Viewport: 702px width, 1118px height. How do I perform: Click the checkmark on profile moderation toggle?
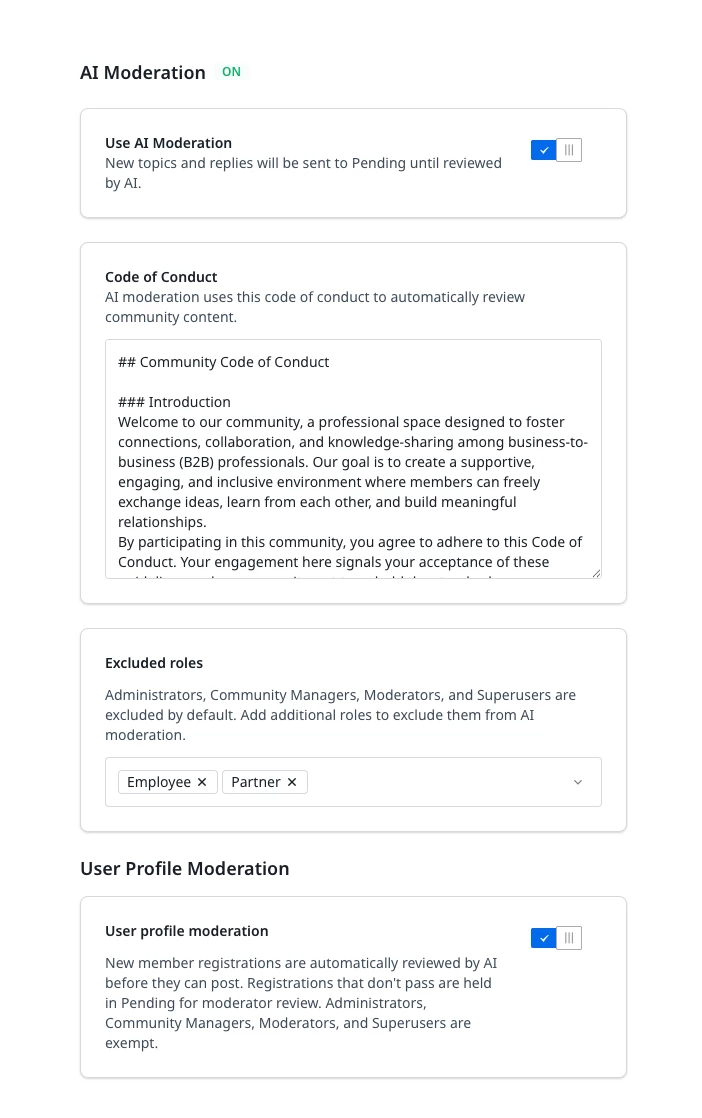[544, 938]
